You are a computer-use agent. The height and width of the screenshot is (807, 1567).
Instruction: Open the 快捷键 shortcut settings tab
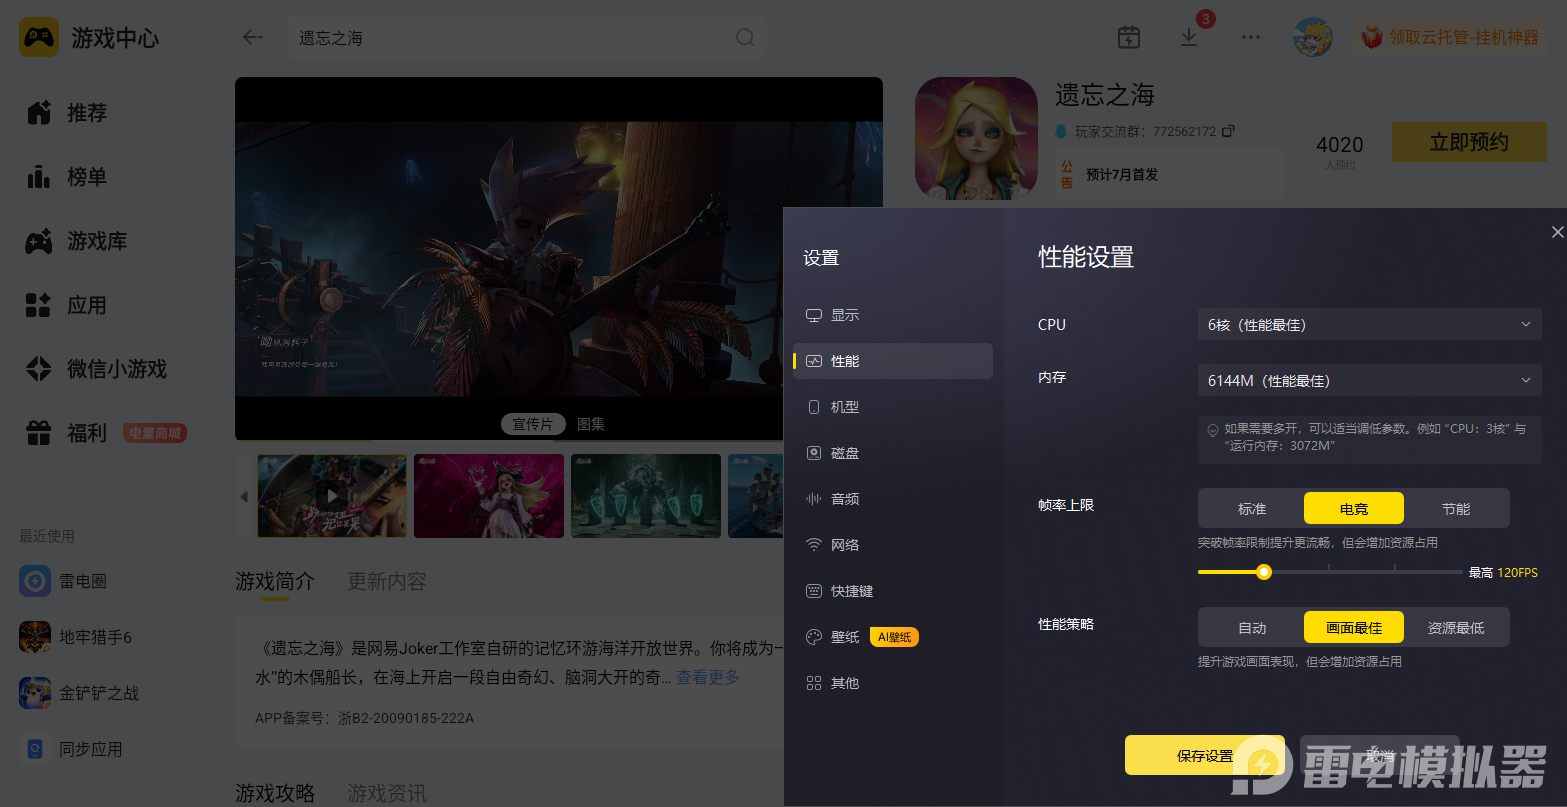point(893,591)
